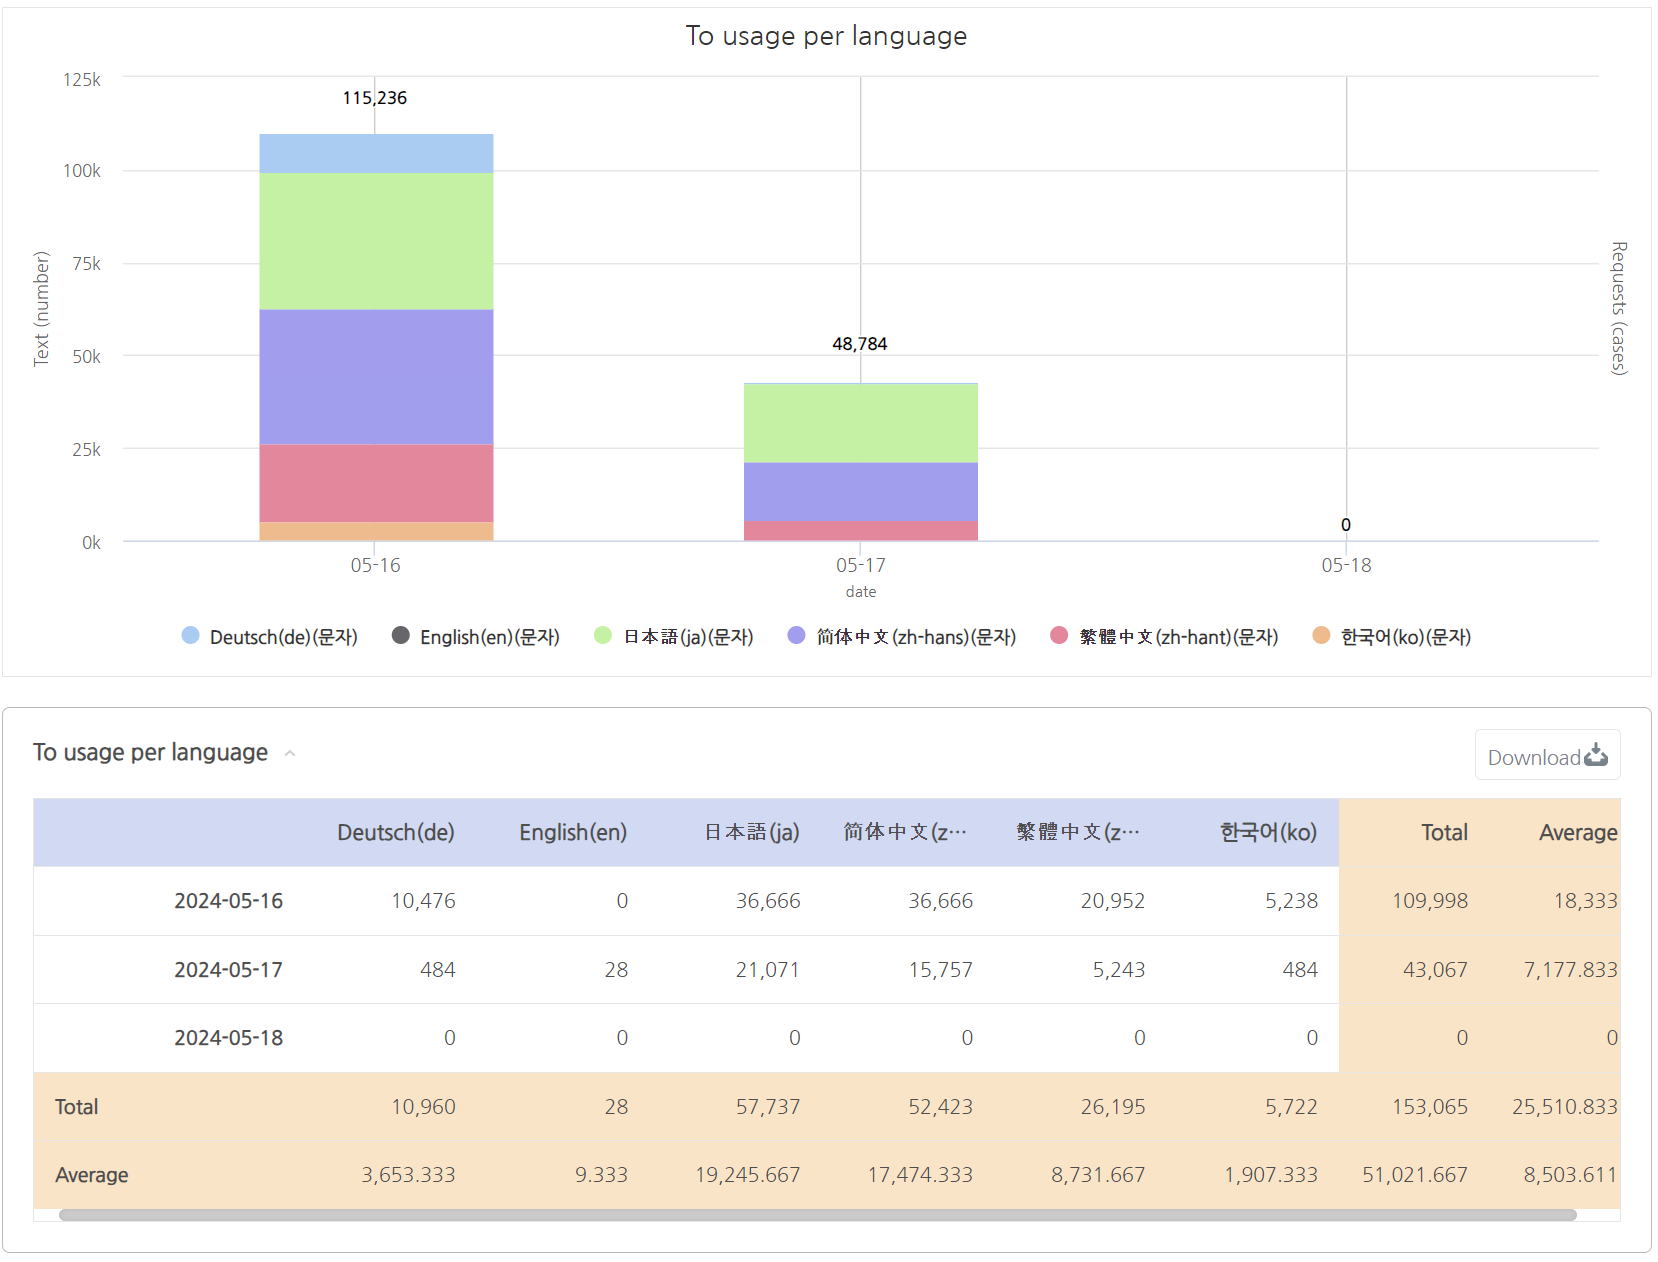Click the green 日本語 segment of the 05-16 bar
This screenshot has width=1658, height=1262.
click(376, 240)
